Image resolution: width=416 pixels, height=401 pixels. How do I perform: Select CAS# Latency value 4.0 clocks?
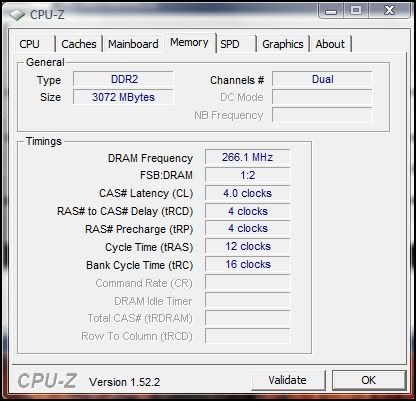[x=247, y=193]
